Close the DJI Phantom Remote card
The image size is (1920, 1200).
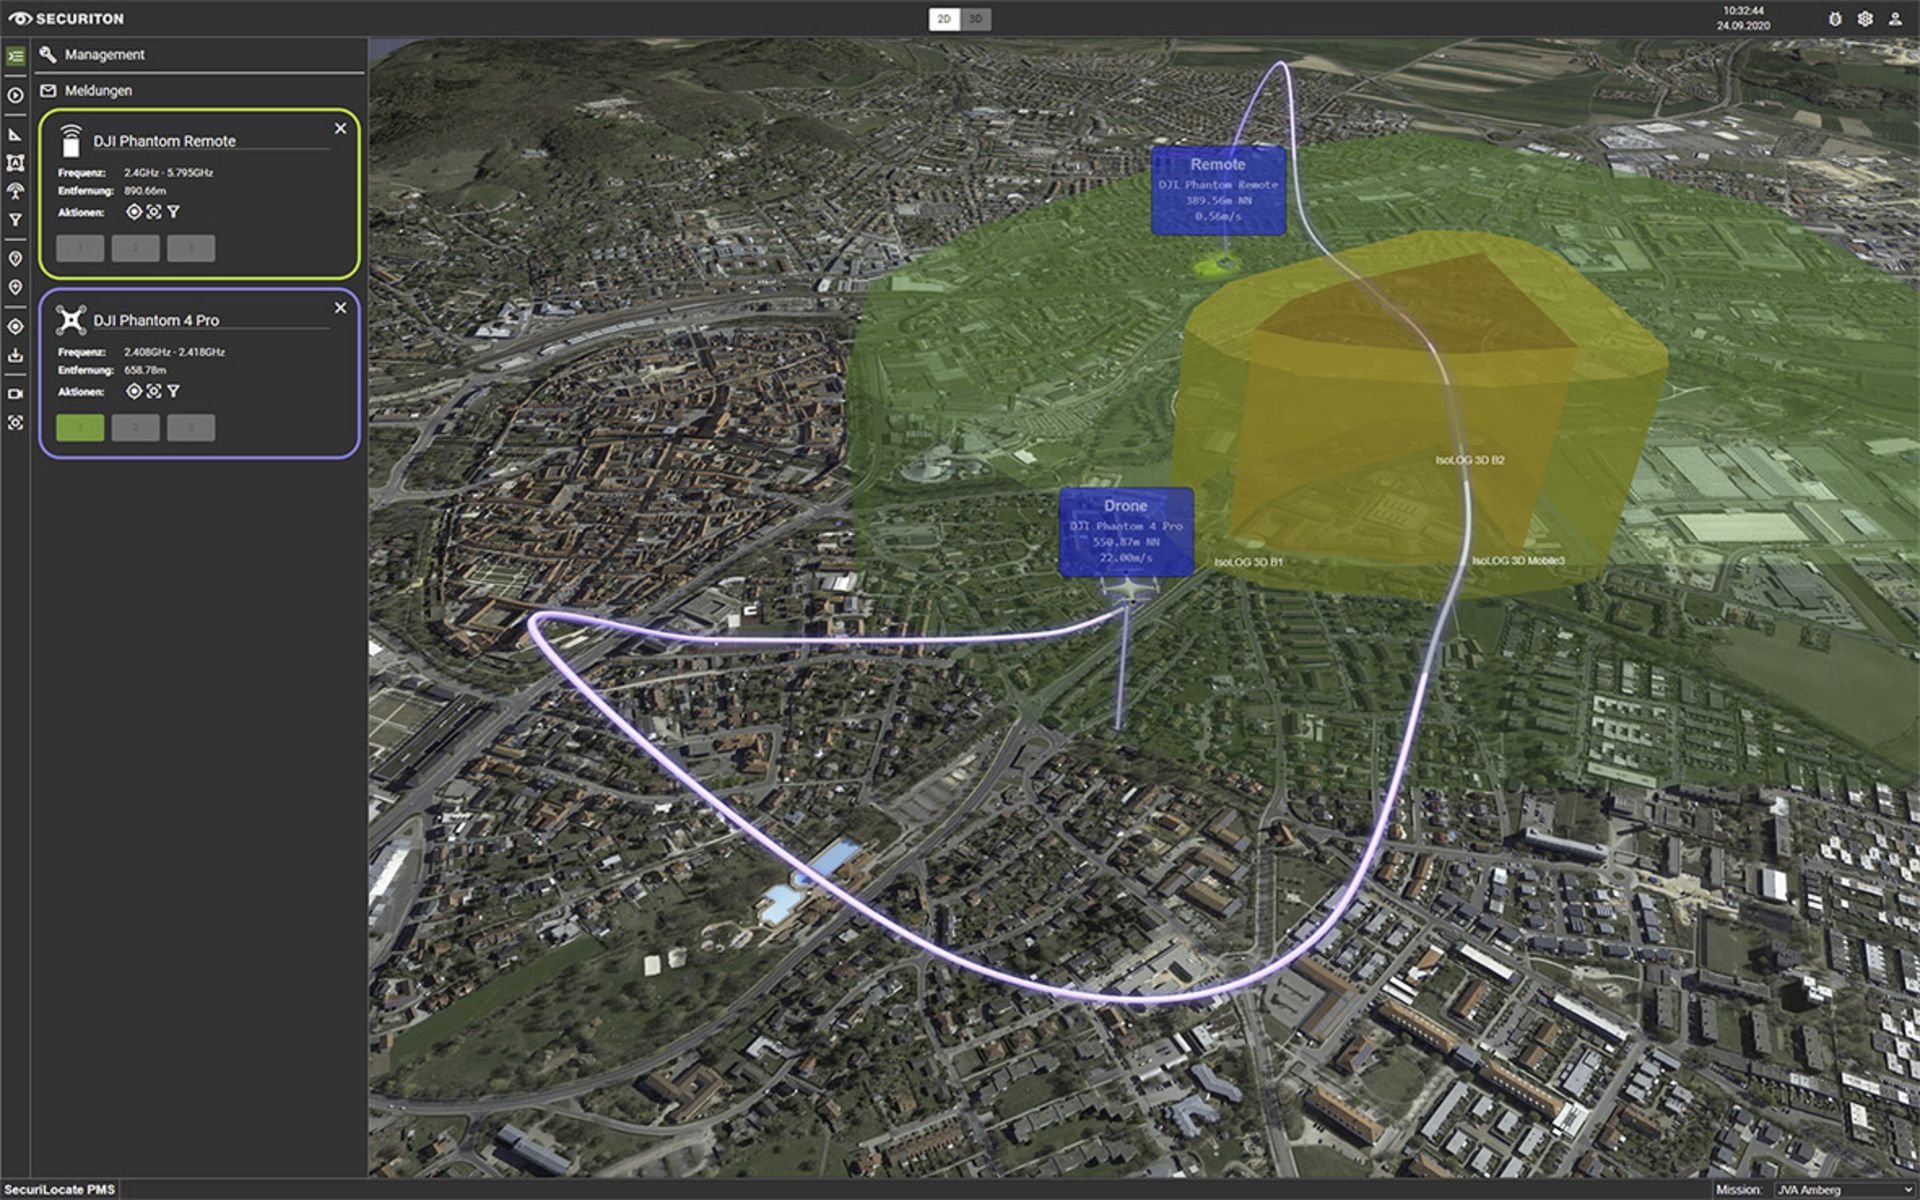340,129
